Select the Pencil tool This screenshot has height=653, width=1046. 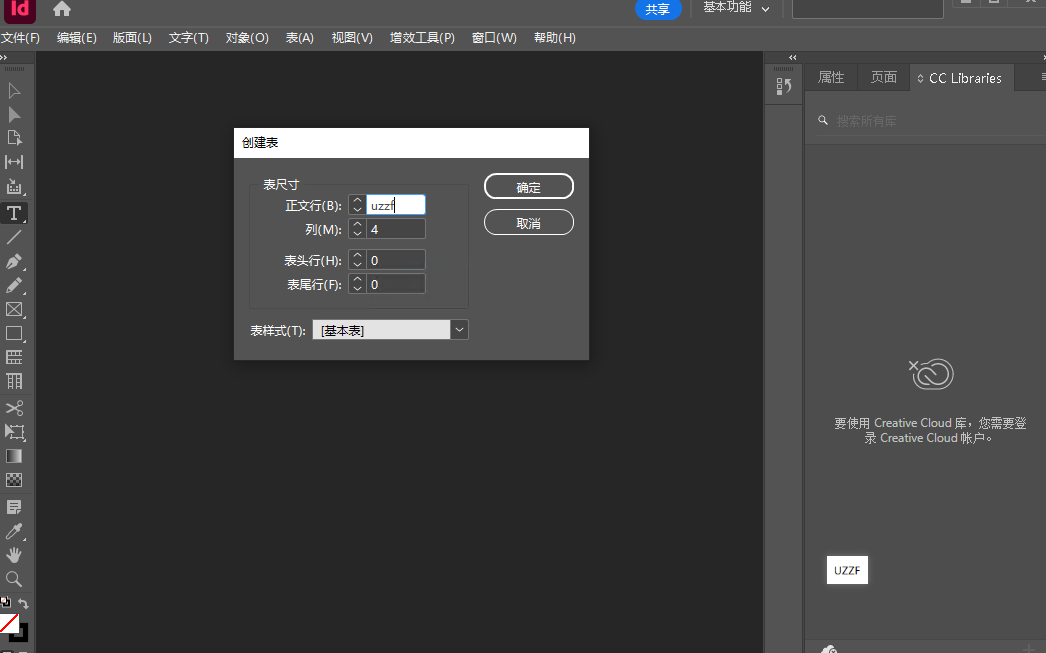click(14, 285)
